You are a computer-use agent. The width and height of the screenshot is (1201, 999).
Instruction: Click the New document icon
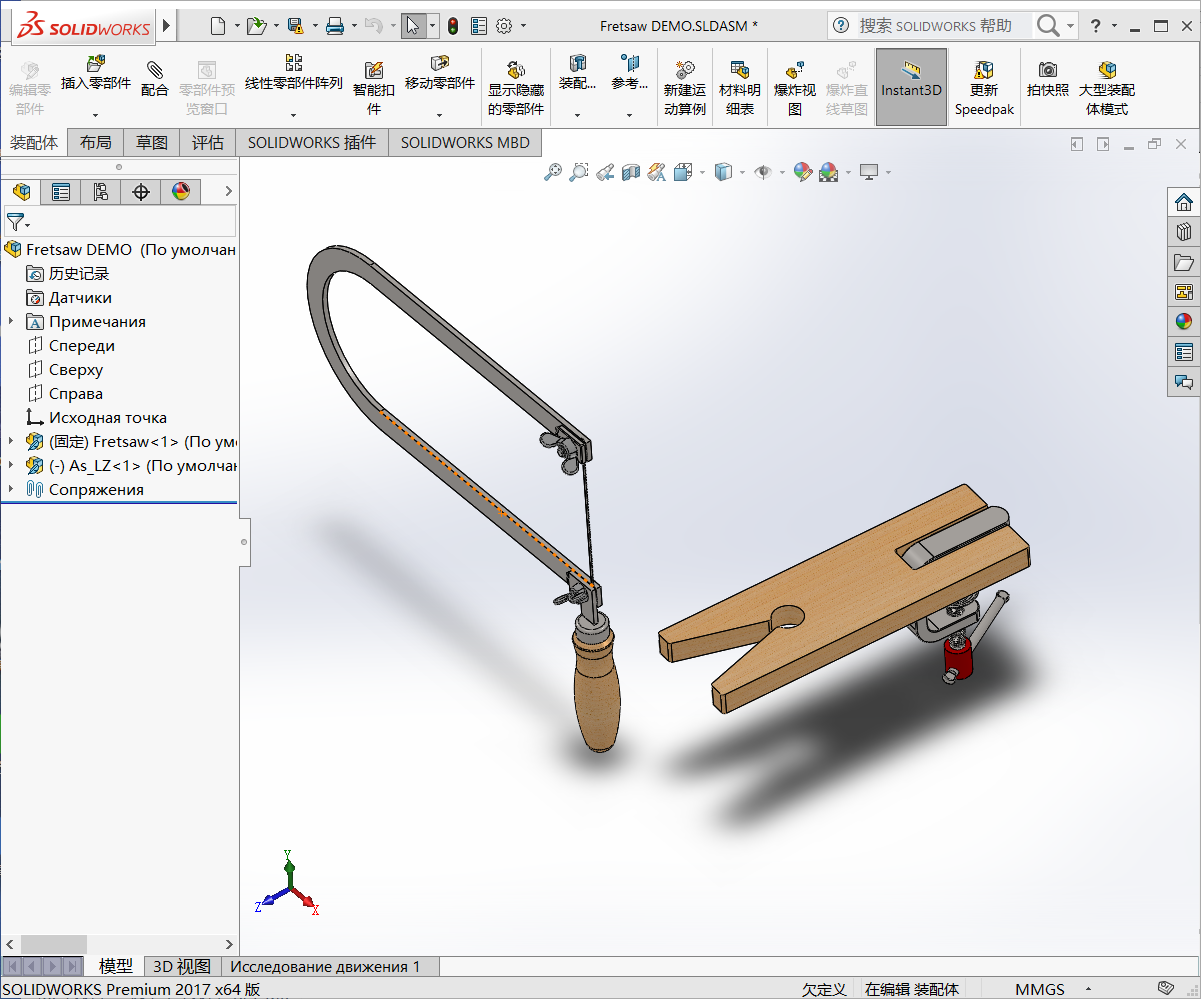(x=218, y=25)
